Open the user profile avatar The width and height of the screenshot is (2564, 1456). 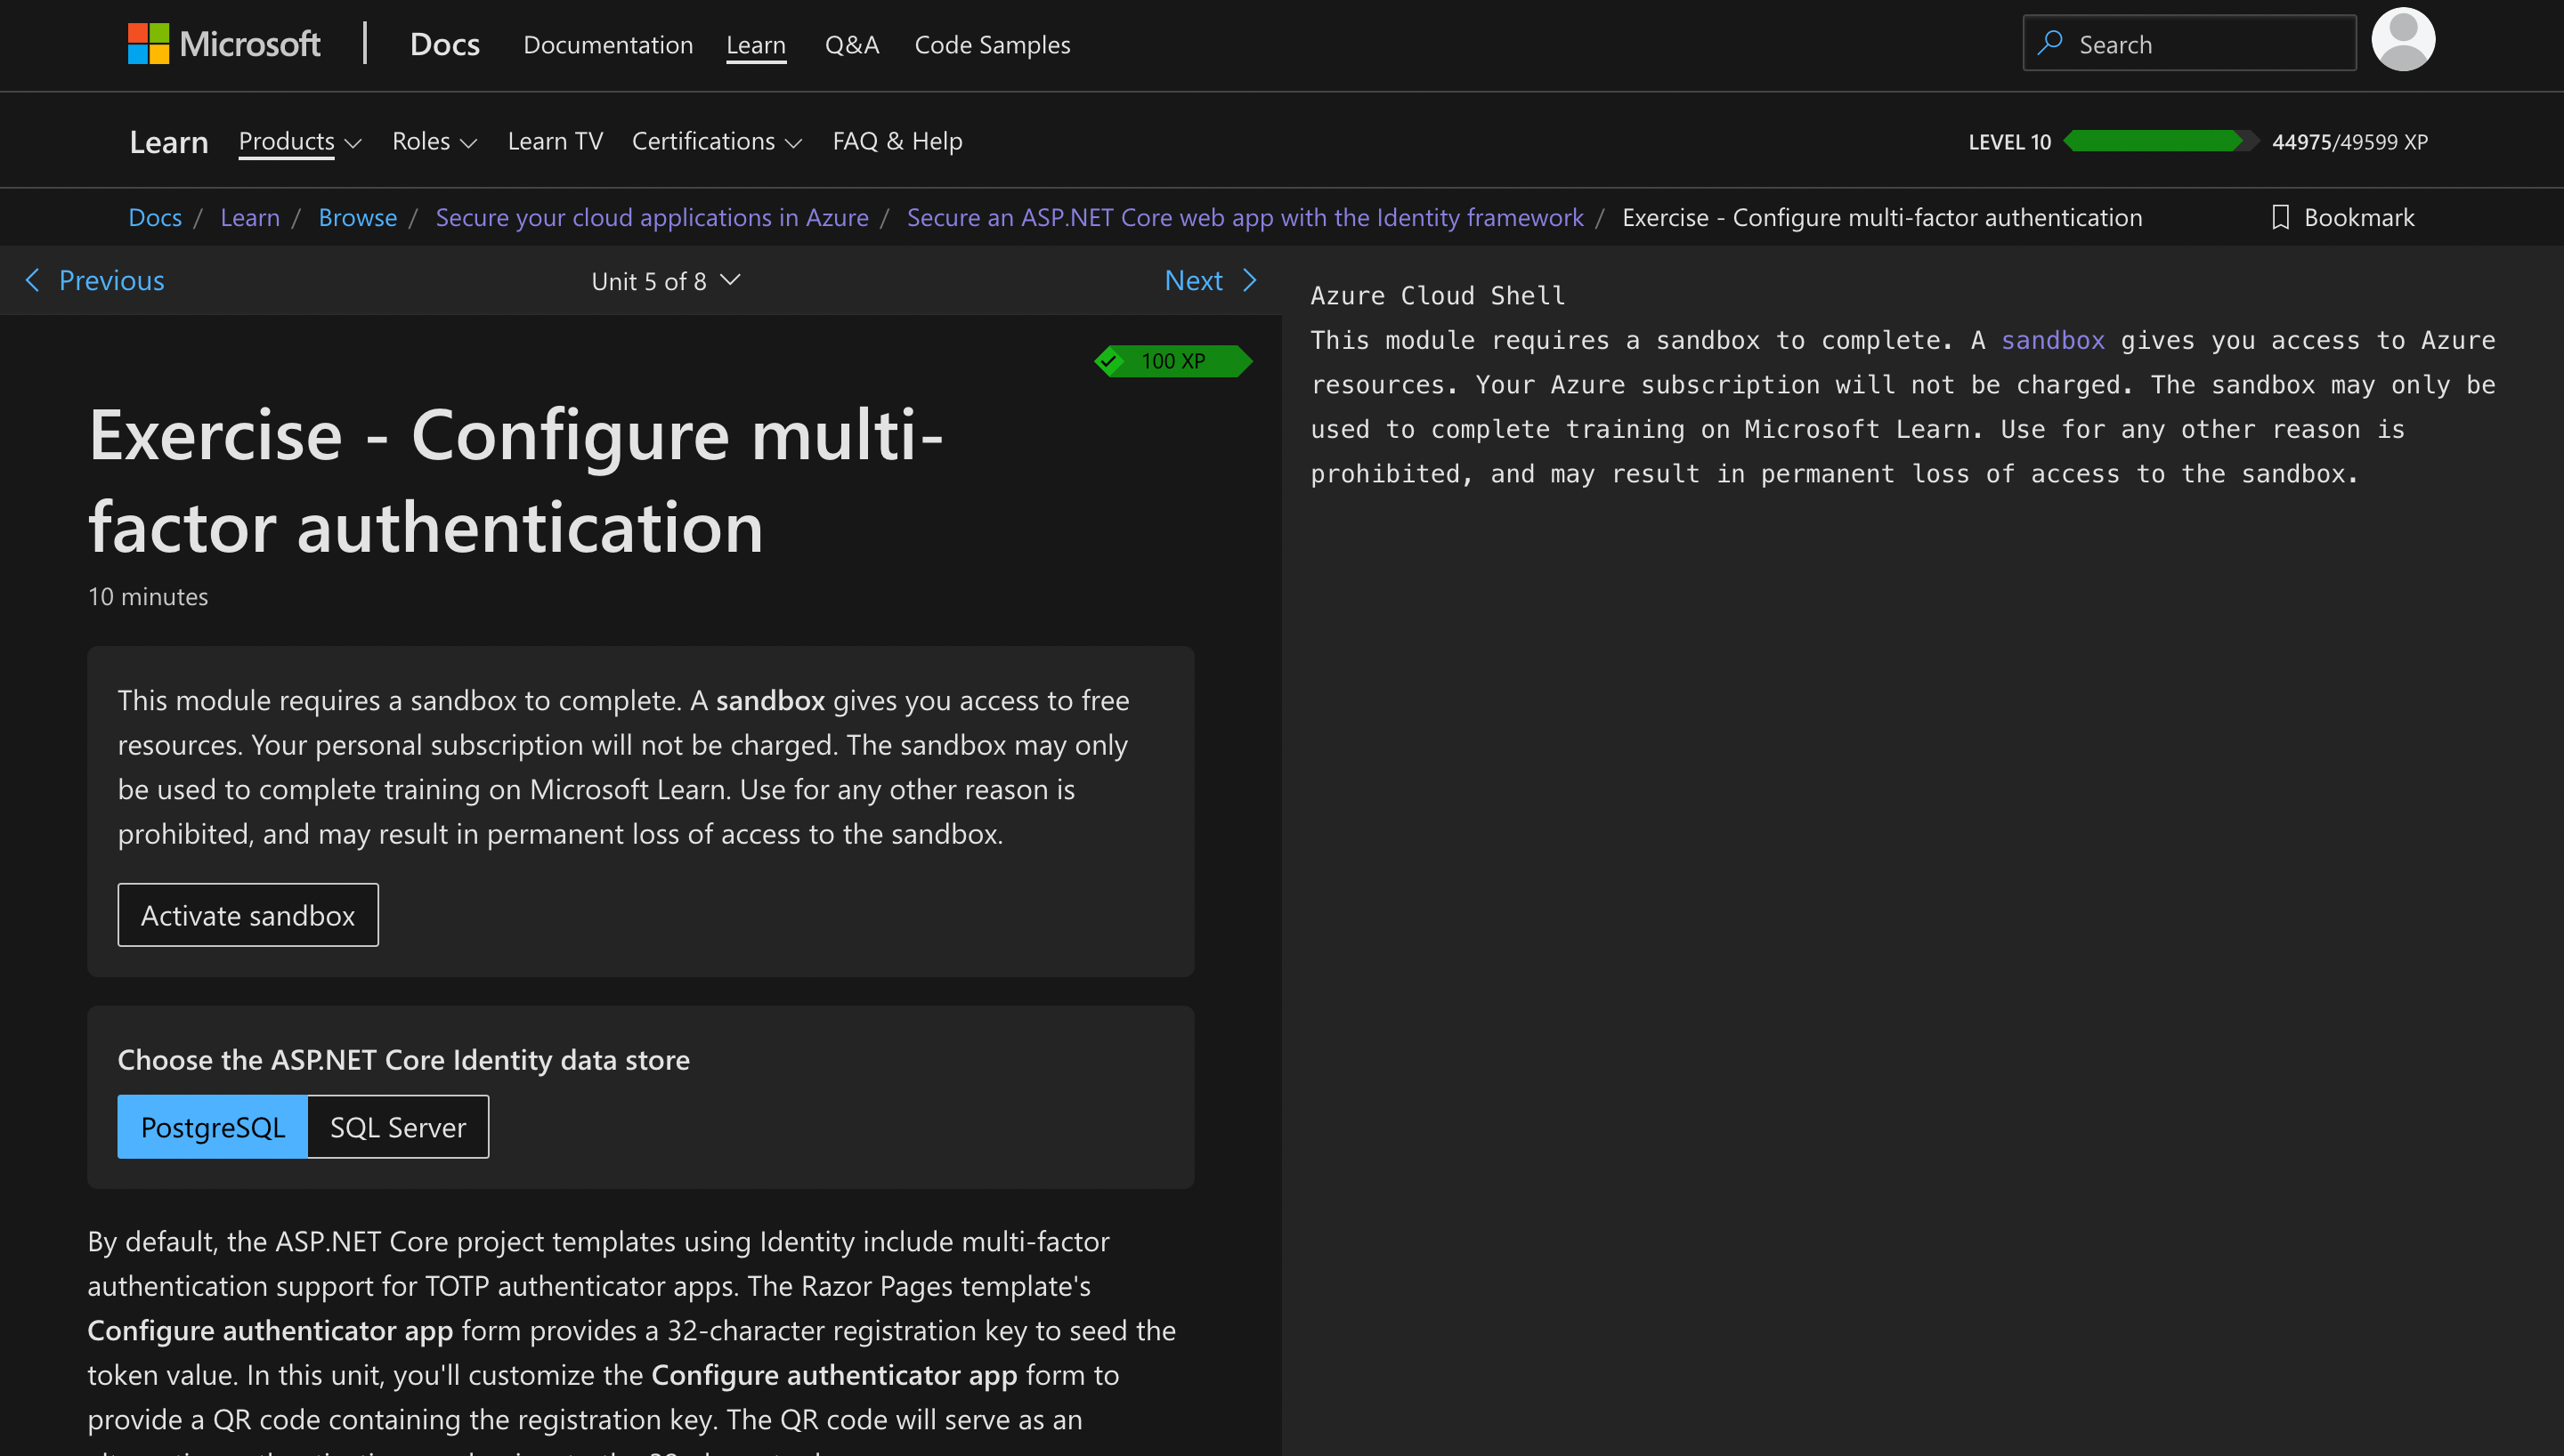pyautogui.click(x=2403, y=40)
